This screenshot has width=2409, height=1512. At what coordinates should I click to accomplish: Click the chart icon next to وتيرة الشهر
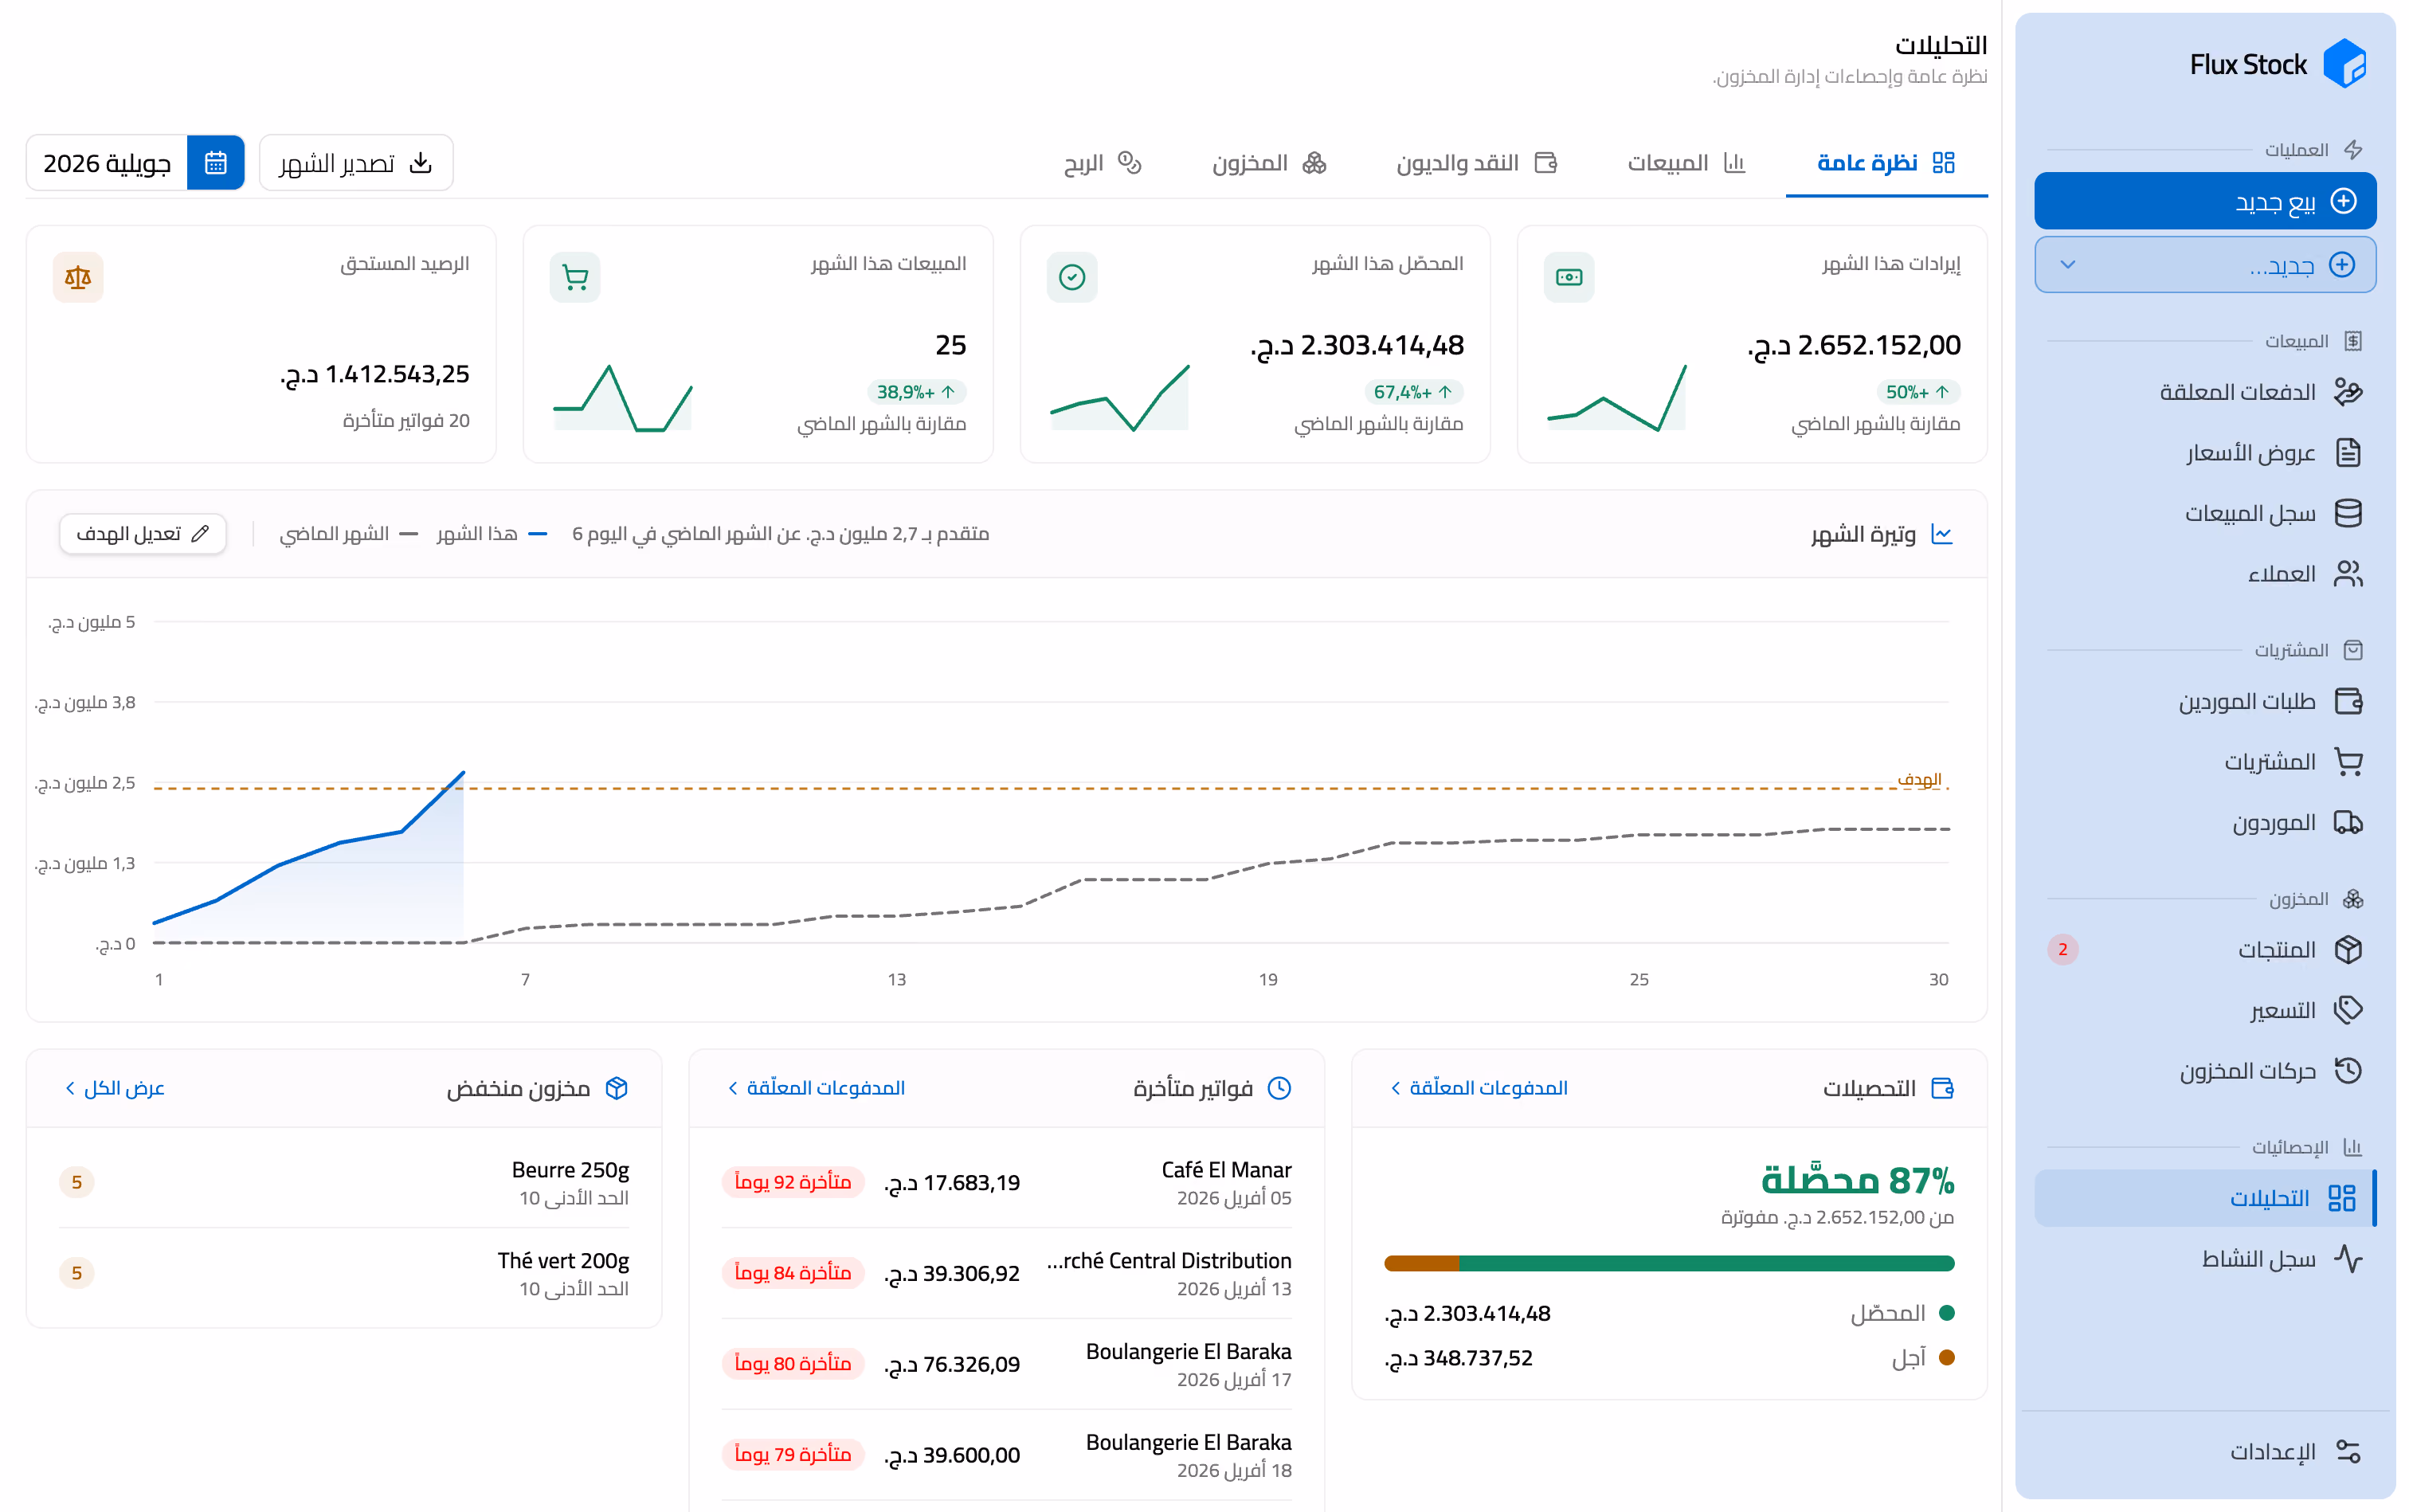[1941, 534]
